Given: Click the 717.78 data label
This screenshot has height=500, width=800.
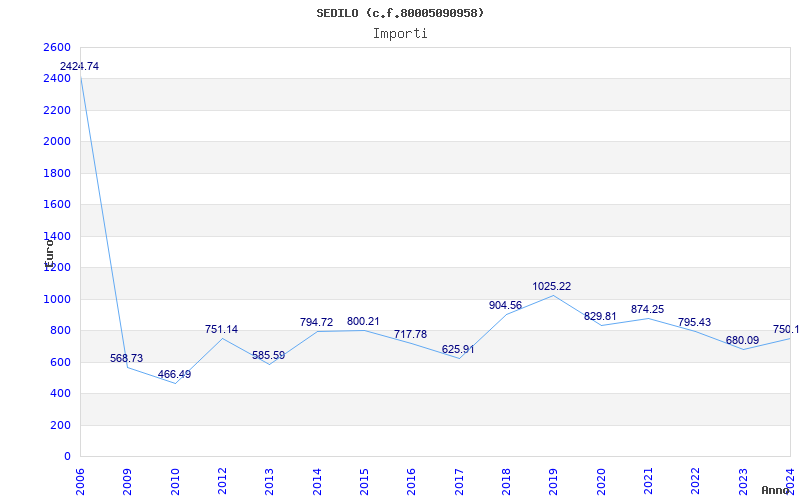Looking at the screenshot, I should tap(410, 334).
